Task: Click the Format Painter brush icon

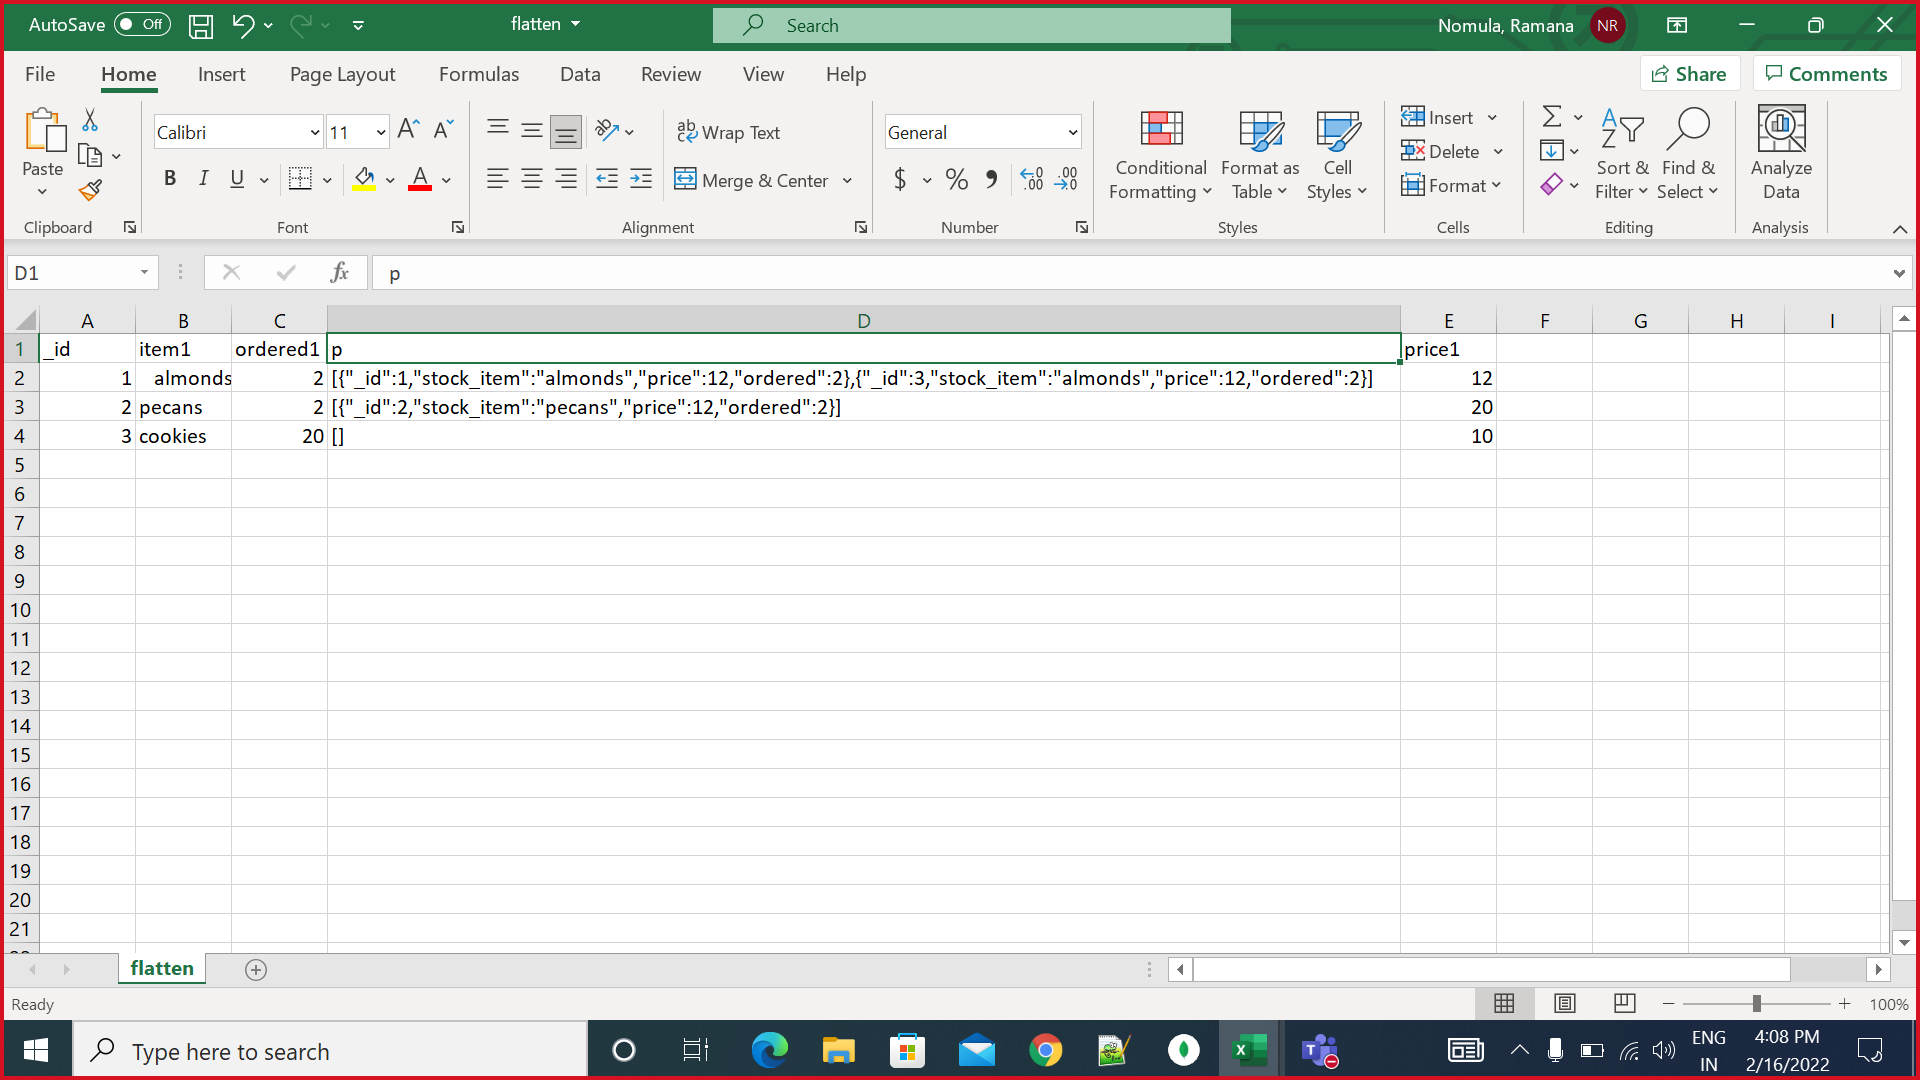Action: tap(90, 190)
